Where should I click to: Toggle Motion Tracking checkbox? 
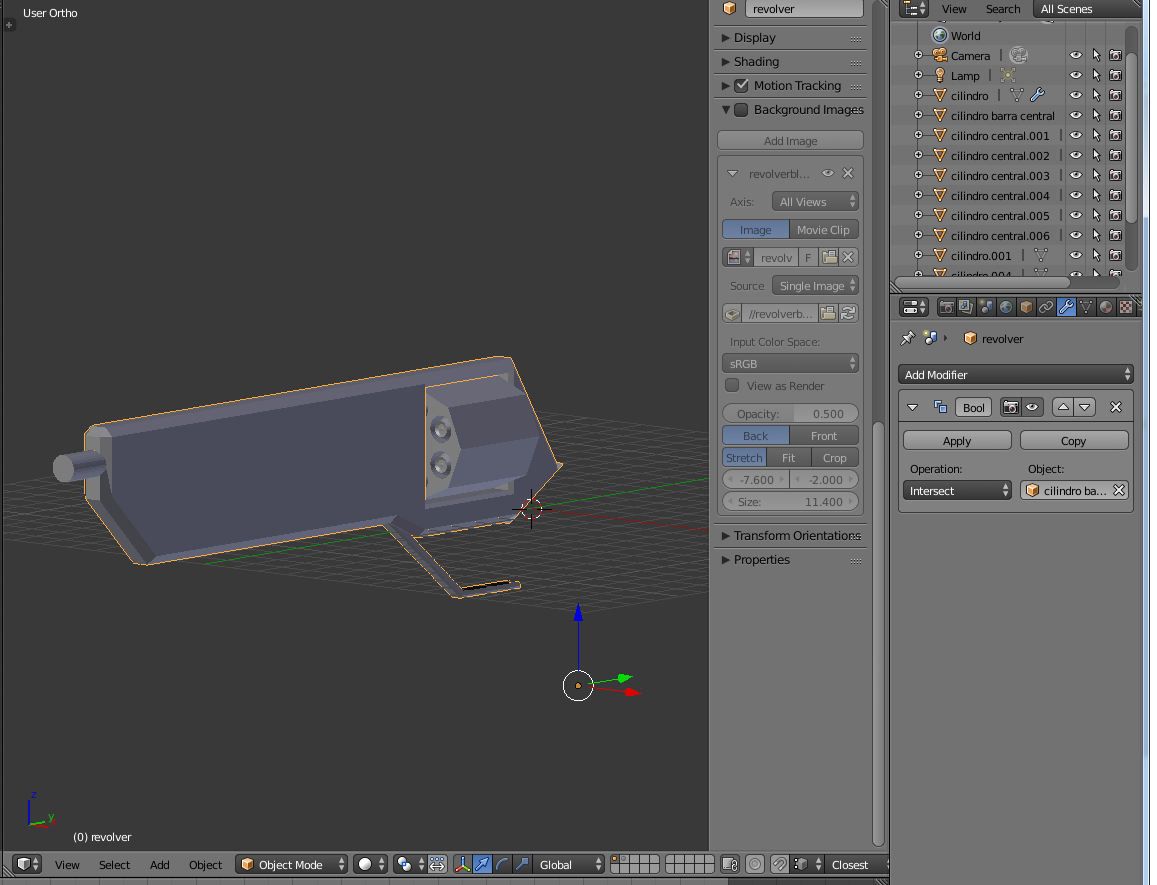[x=742, y=86]
